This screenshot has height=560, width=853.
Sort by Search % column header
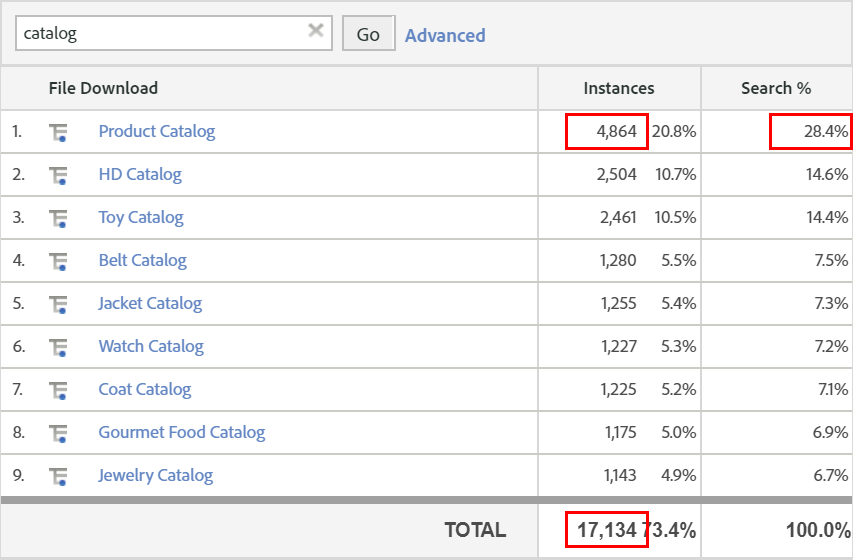776,88
